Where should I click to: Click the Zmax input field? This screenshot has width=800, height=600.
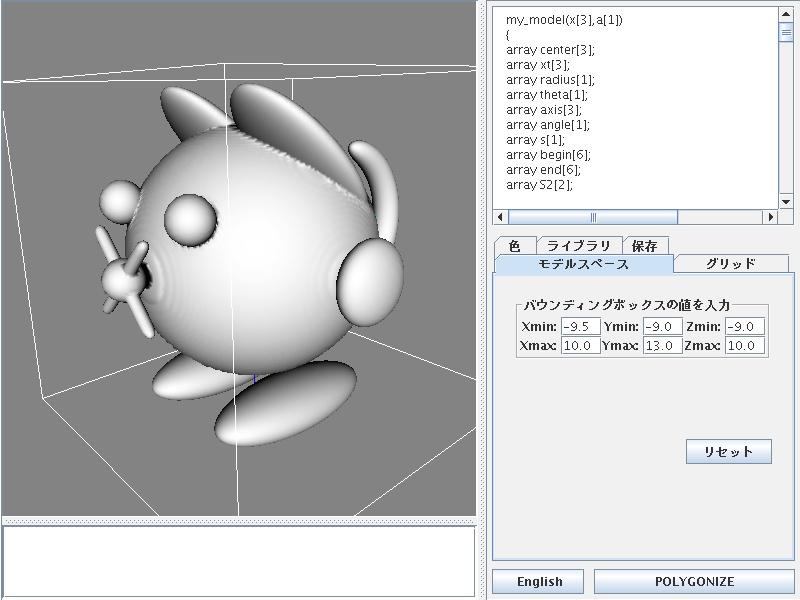pos(745,345)
